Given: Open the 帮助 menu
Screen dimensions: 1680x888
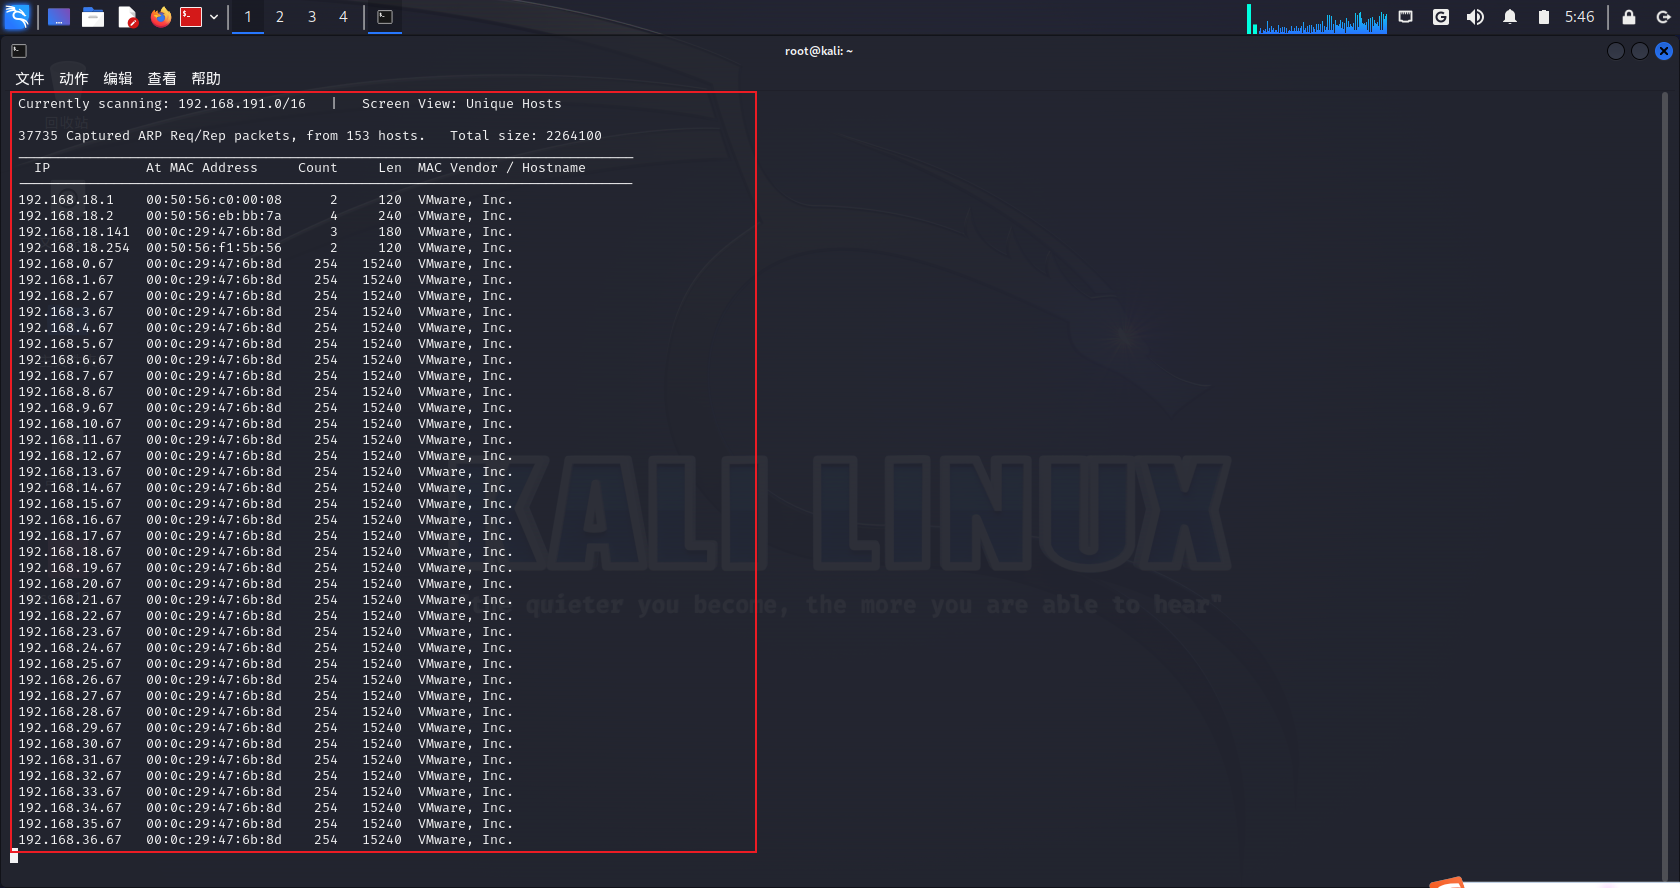Looking at the screenshot, I should click(206, 79).
